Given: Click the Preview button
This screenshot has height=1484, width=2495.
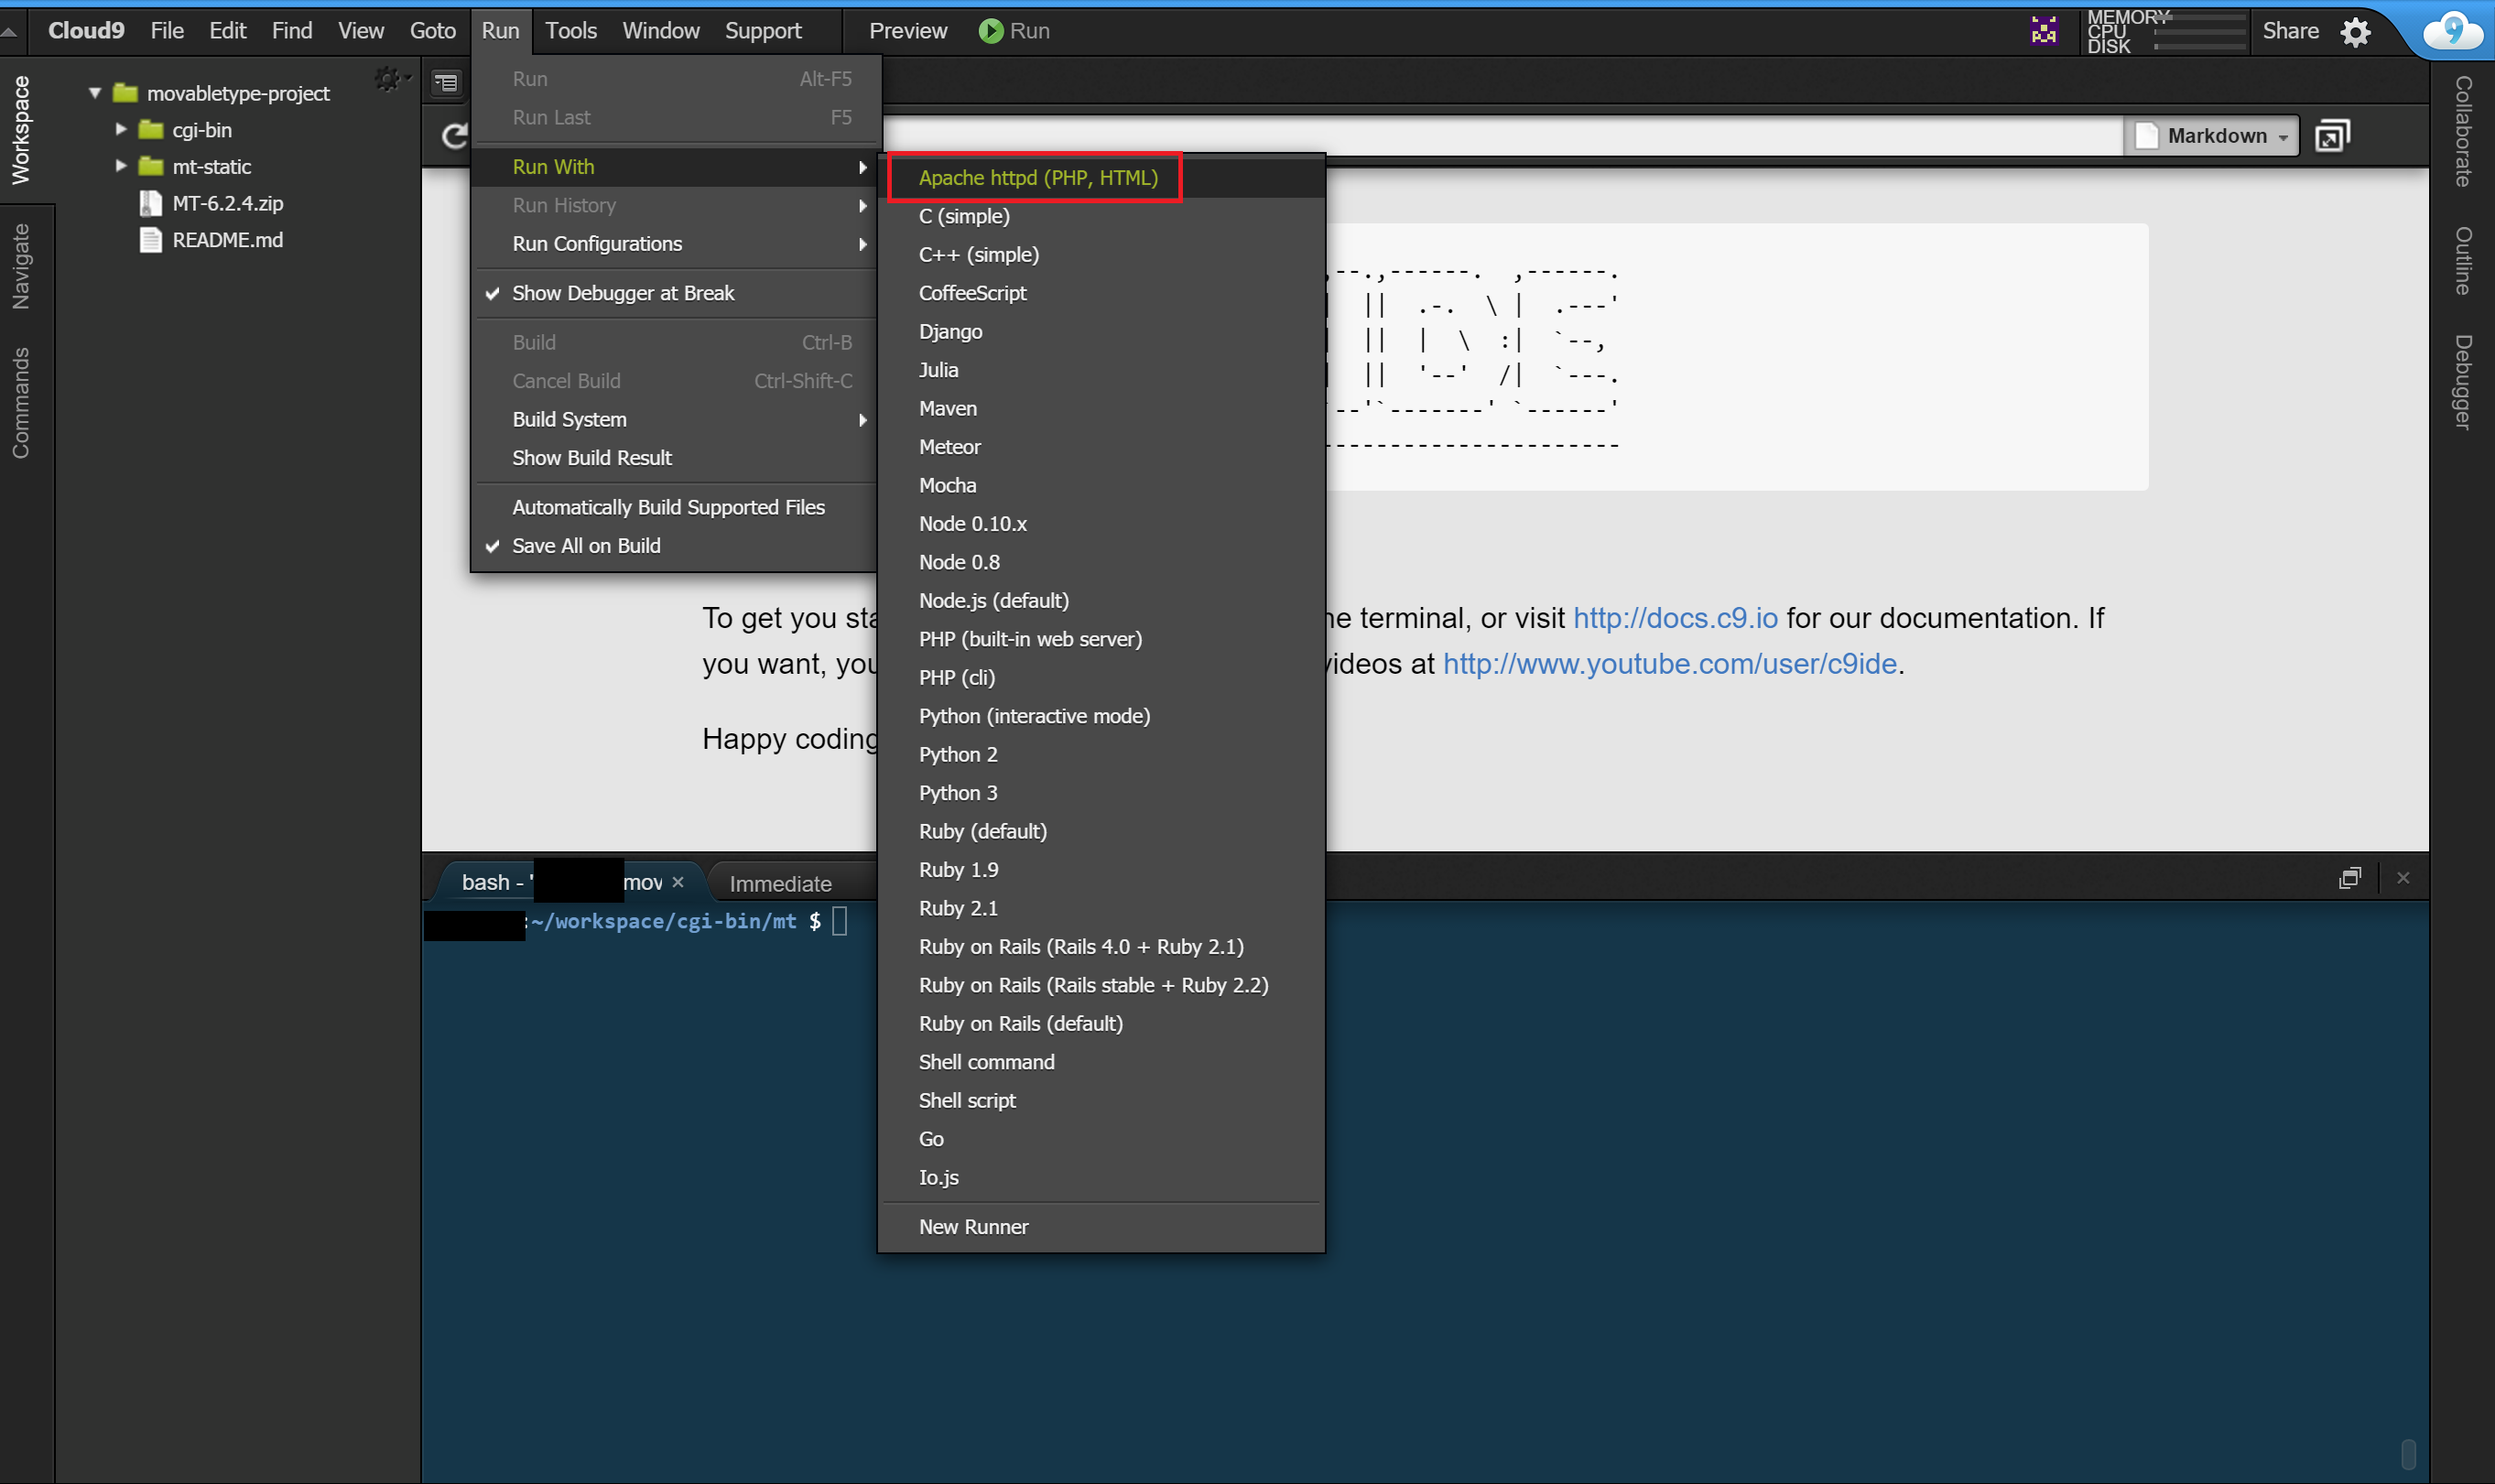Looking at the screenshot, I should tap(907, 31).
